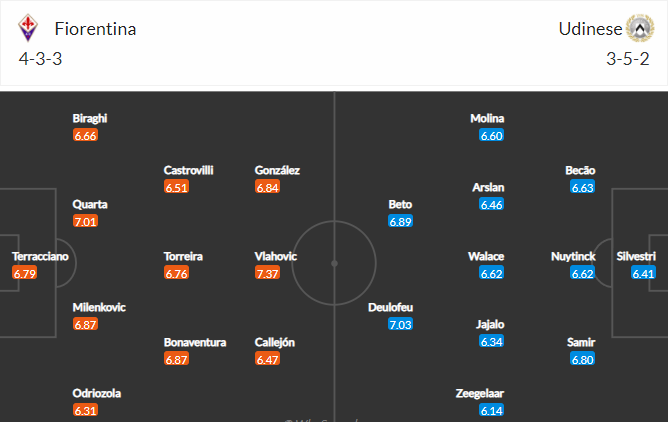Open the Udinese team name link
Screen dimensions: 668x422
590,29
